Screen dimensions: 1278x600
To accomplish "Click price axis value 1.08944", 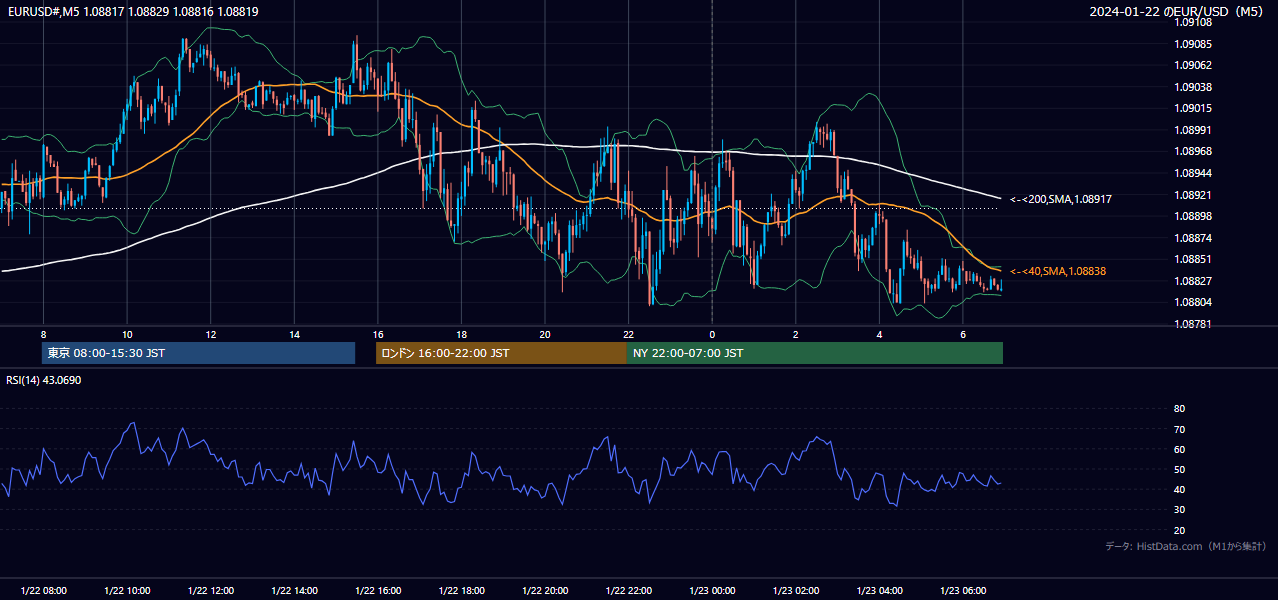I will (x=1192, y=173).
